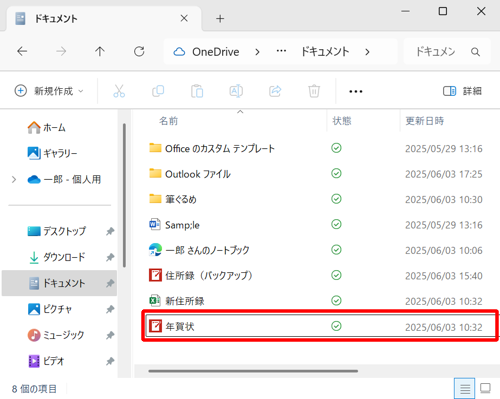This screenshot has height=399, width=500.
Task: Sort by the 名前 column header
Action: [168, 121]
